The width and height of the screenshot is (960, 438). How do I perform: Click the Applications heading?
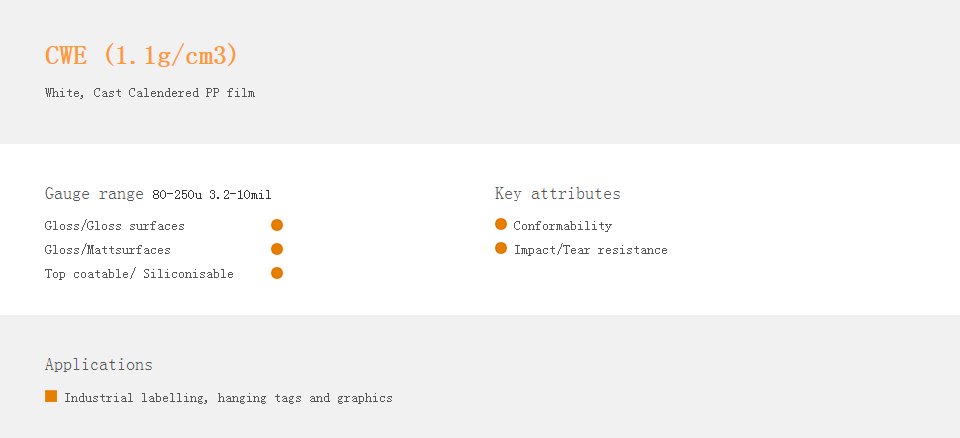99,364
